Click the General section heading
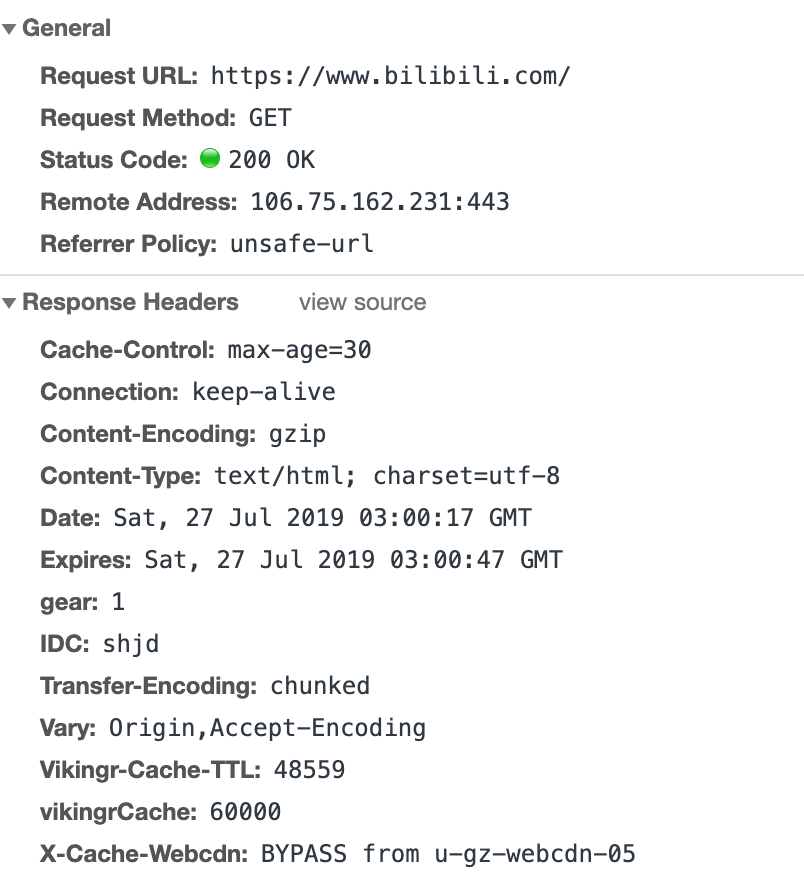Image resolution: width=804 pixels, height=876 pixels. tap(66, 28)
